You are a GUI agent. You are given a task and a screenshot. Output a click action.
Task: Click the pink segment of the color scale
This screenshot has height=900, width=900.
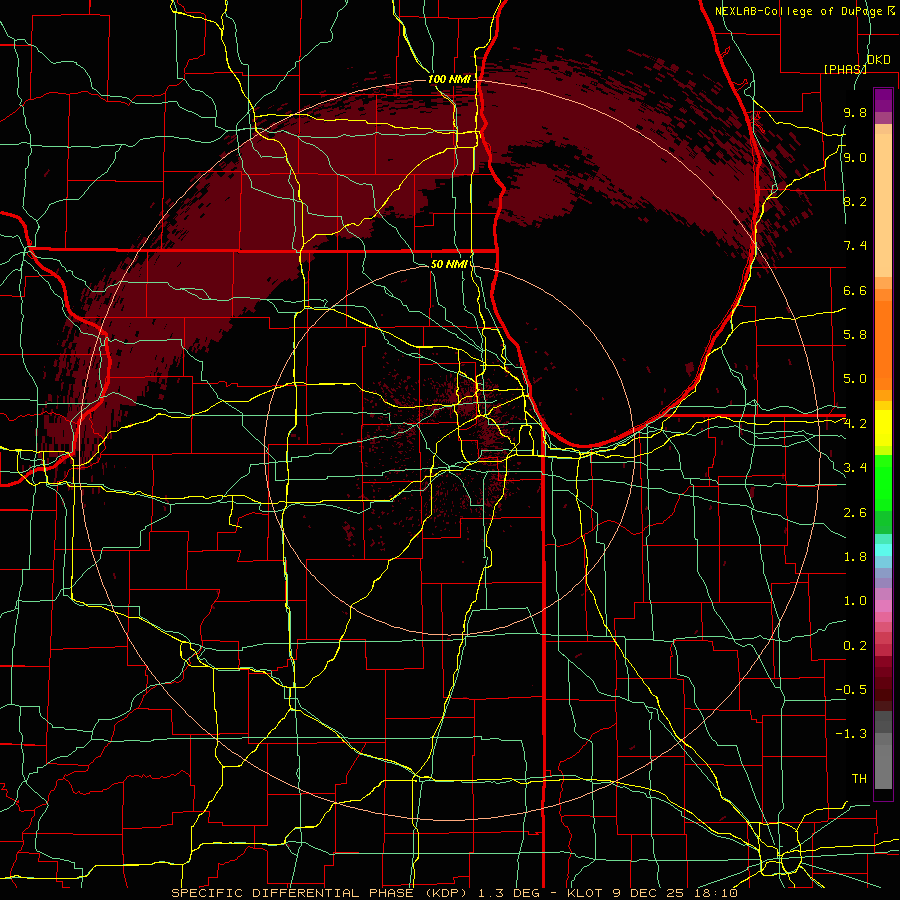pyautogui.click(x=883, y=606)
